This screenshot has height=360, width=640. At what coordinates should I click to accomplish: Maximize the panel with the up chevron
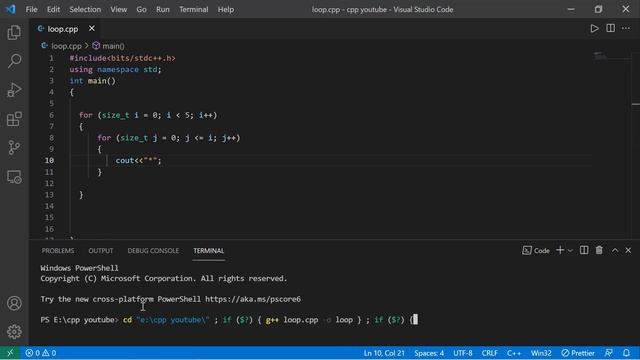click(x=615, y=250)
